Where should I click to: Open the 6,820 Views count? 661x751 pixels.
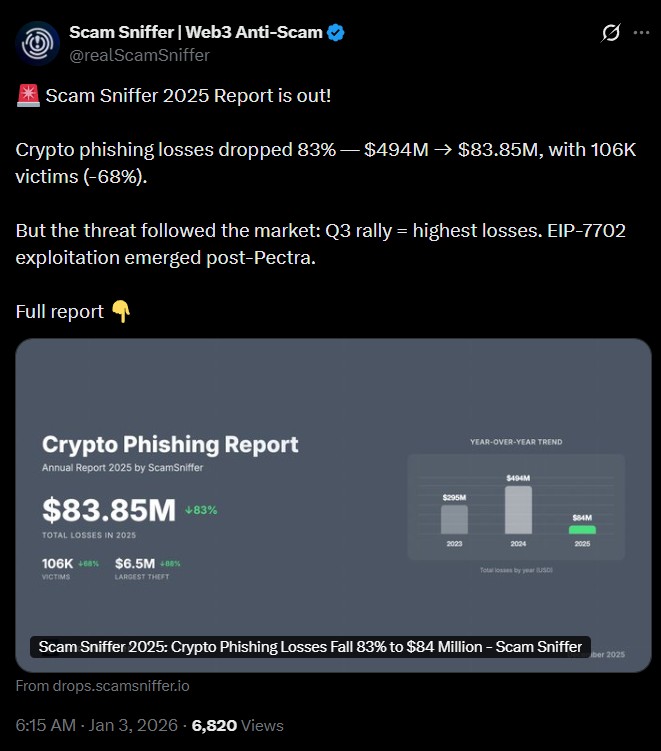click(238, 725)
